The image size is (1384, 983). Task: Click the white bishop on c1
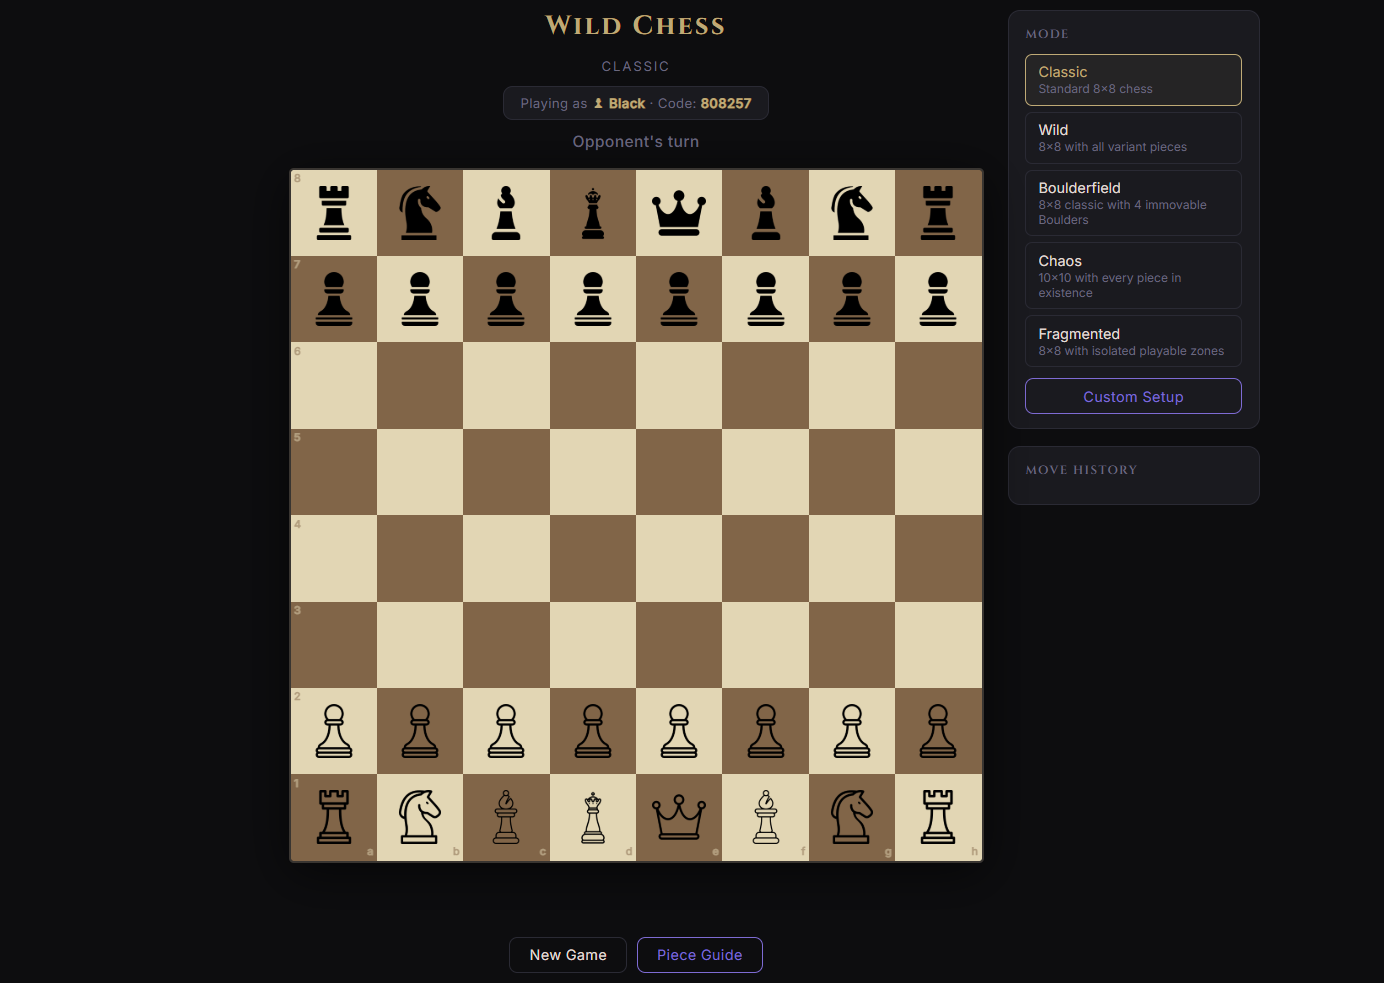506,817
